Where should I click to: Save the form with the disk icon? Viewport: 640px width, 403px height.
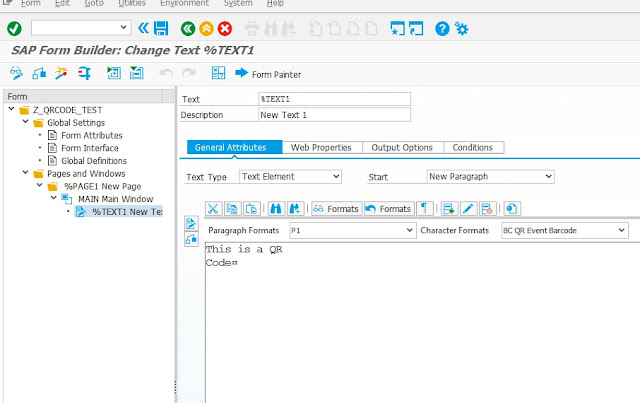(161, 28)
